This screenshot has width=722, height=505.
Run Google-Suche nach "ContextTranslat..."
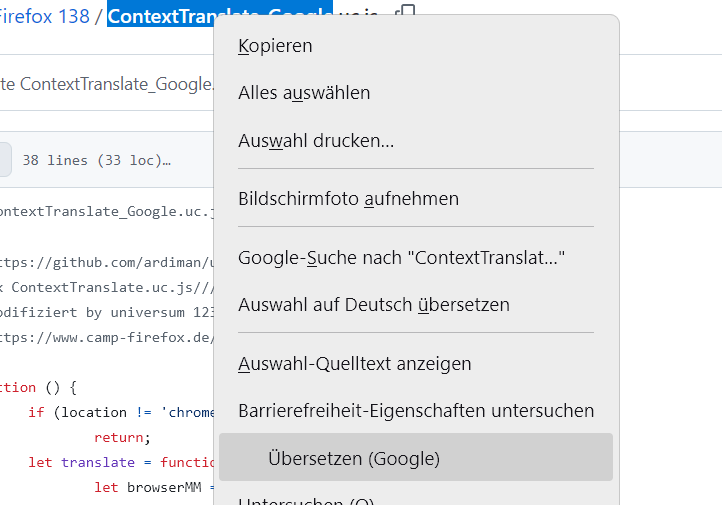point(401,258)
